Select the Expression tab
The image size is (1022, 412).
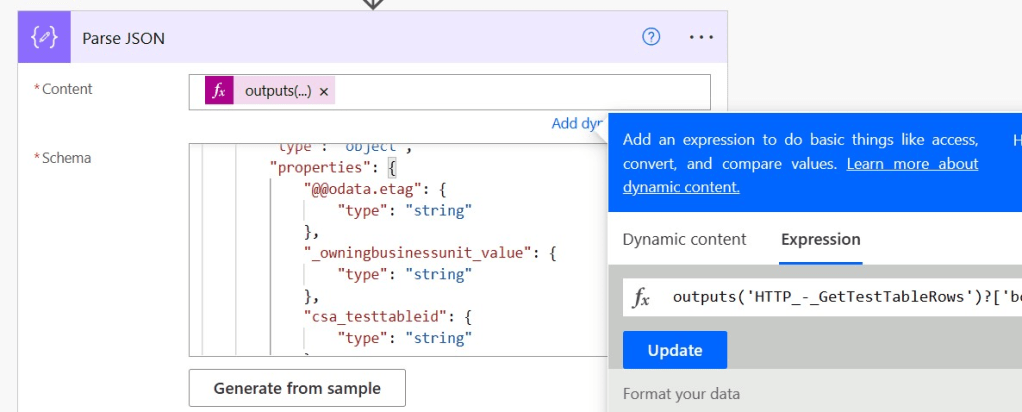coord(820,239)
